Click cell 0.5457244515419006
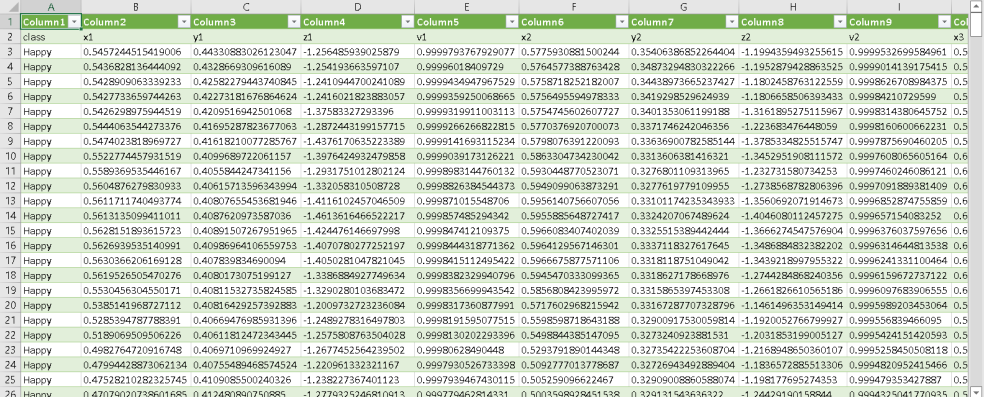This screenshot has height=397, width=984. 136,51
